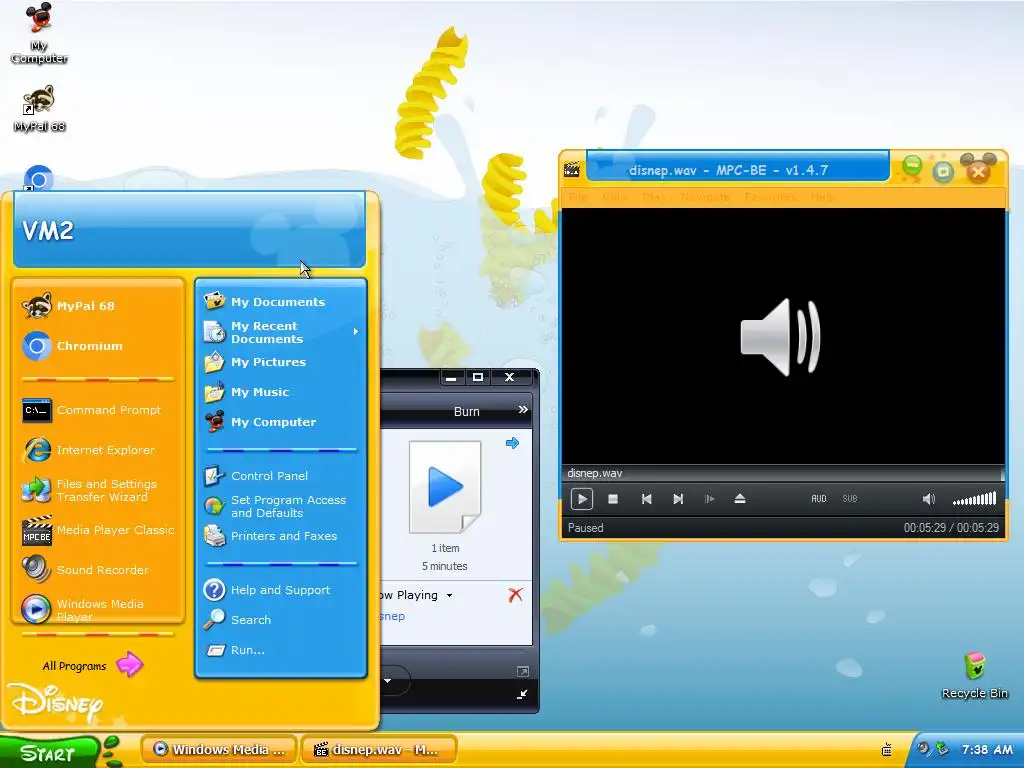The width and height of the screenshot is (1024, 768).
Task: Open the Run... dialog
Action: [x=281, y=650]
